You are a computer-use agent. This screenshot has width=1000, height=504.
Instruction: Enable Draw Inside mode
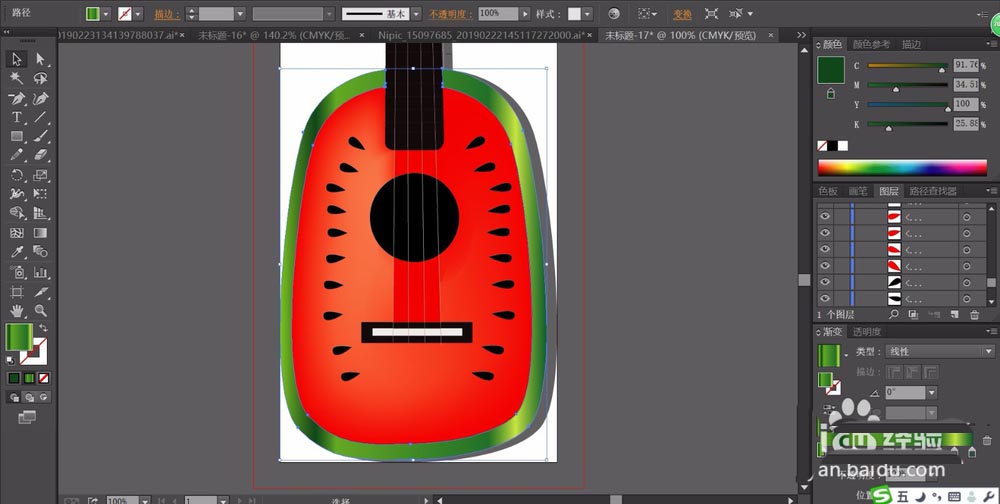click(x=43, y=397)
